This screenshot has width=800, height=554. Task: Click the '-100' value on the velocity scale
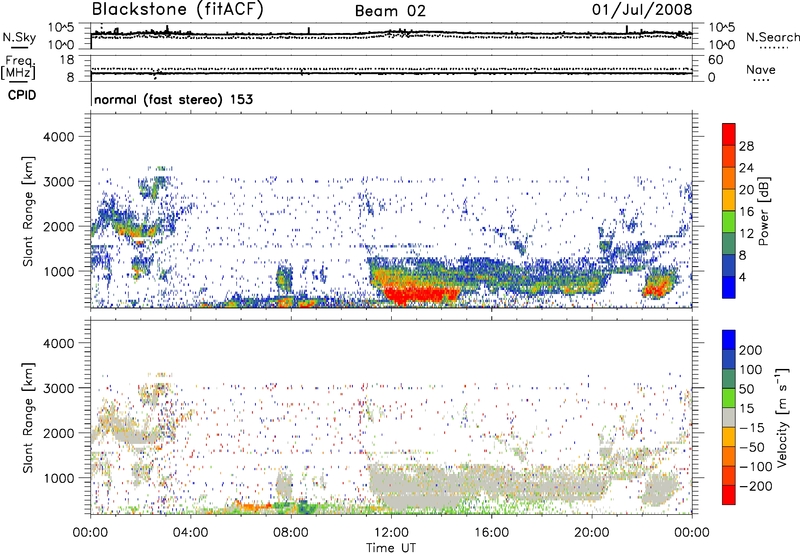(756, 467)
